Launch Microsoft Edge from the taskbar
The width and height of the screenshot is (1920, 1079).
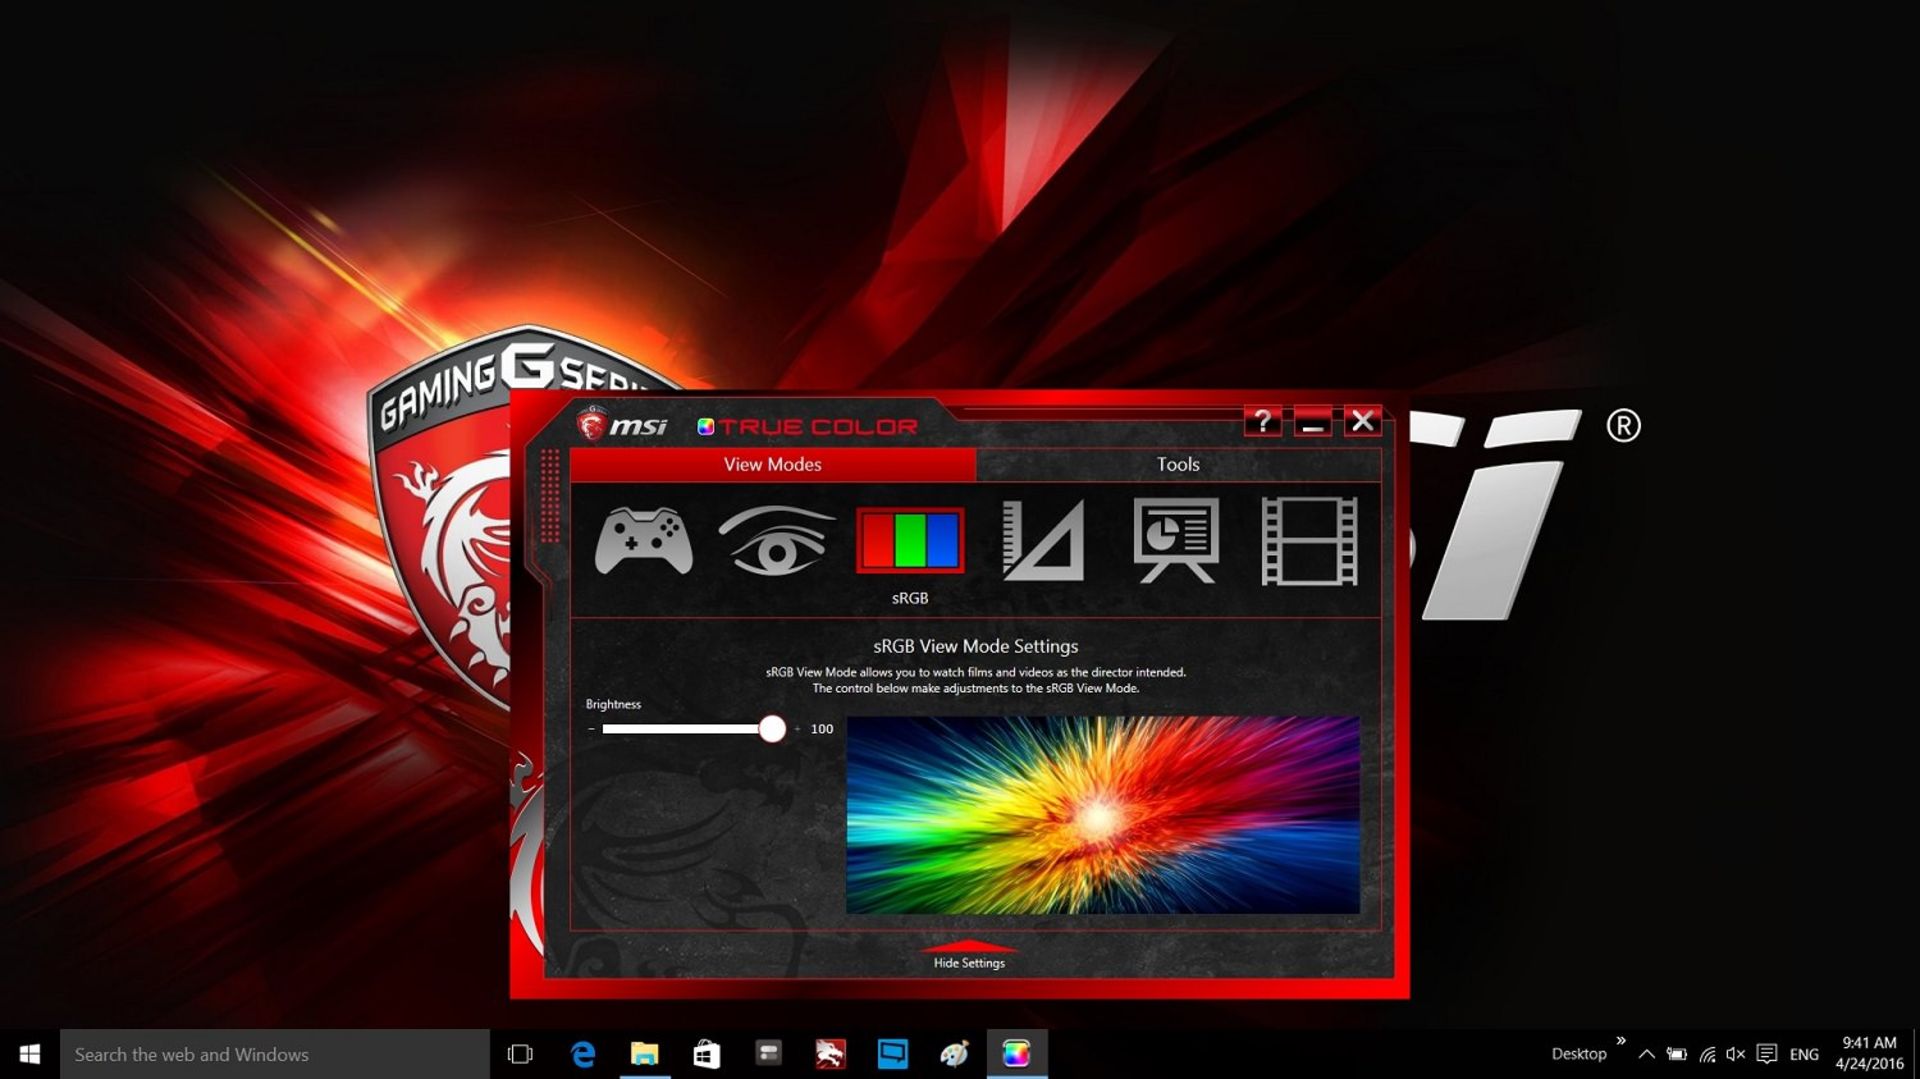pos(583,1054)
